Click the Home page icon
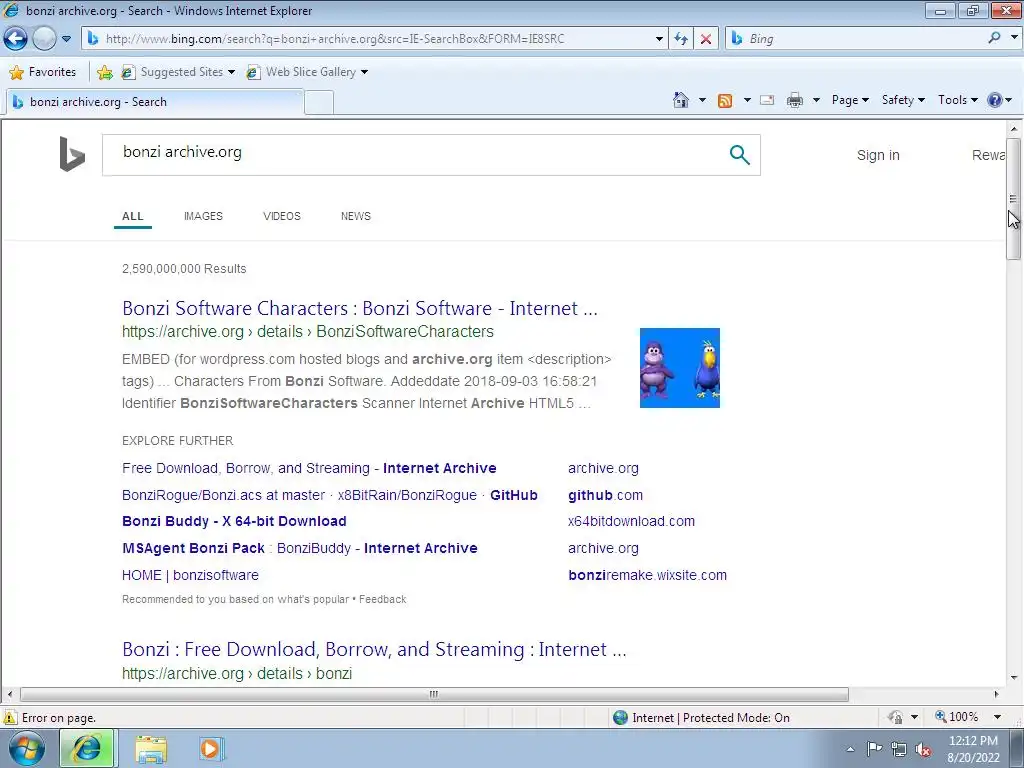The width and height of the screenshot is (1024, 768). pyautogui.click(x=680, y=100)
